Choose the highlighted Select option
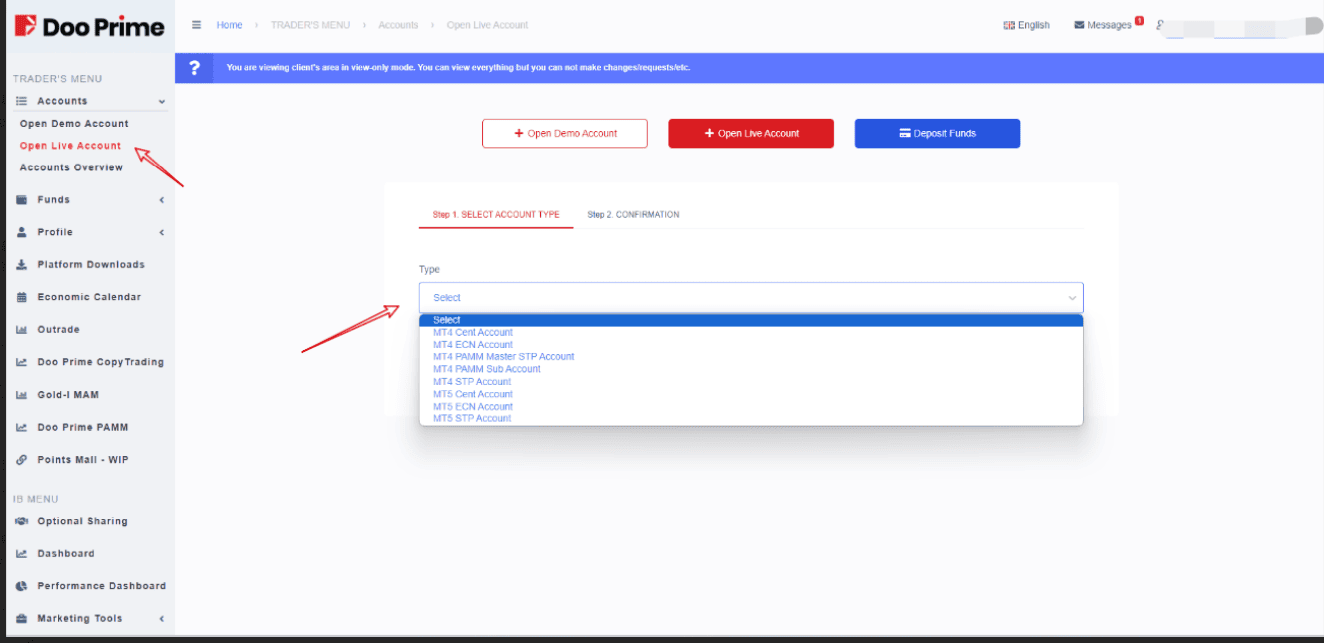The width and height of the screenshot is (1324, 643). click(751, 320)
